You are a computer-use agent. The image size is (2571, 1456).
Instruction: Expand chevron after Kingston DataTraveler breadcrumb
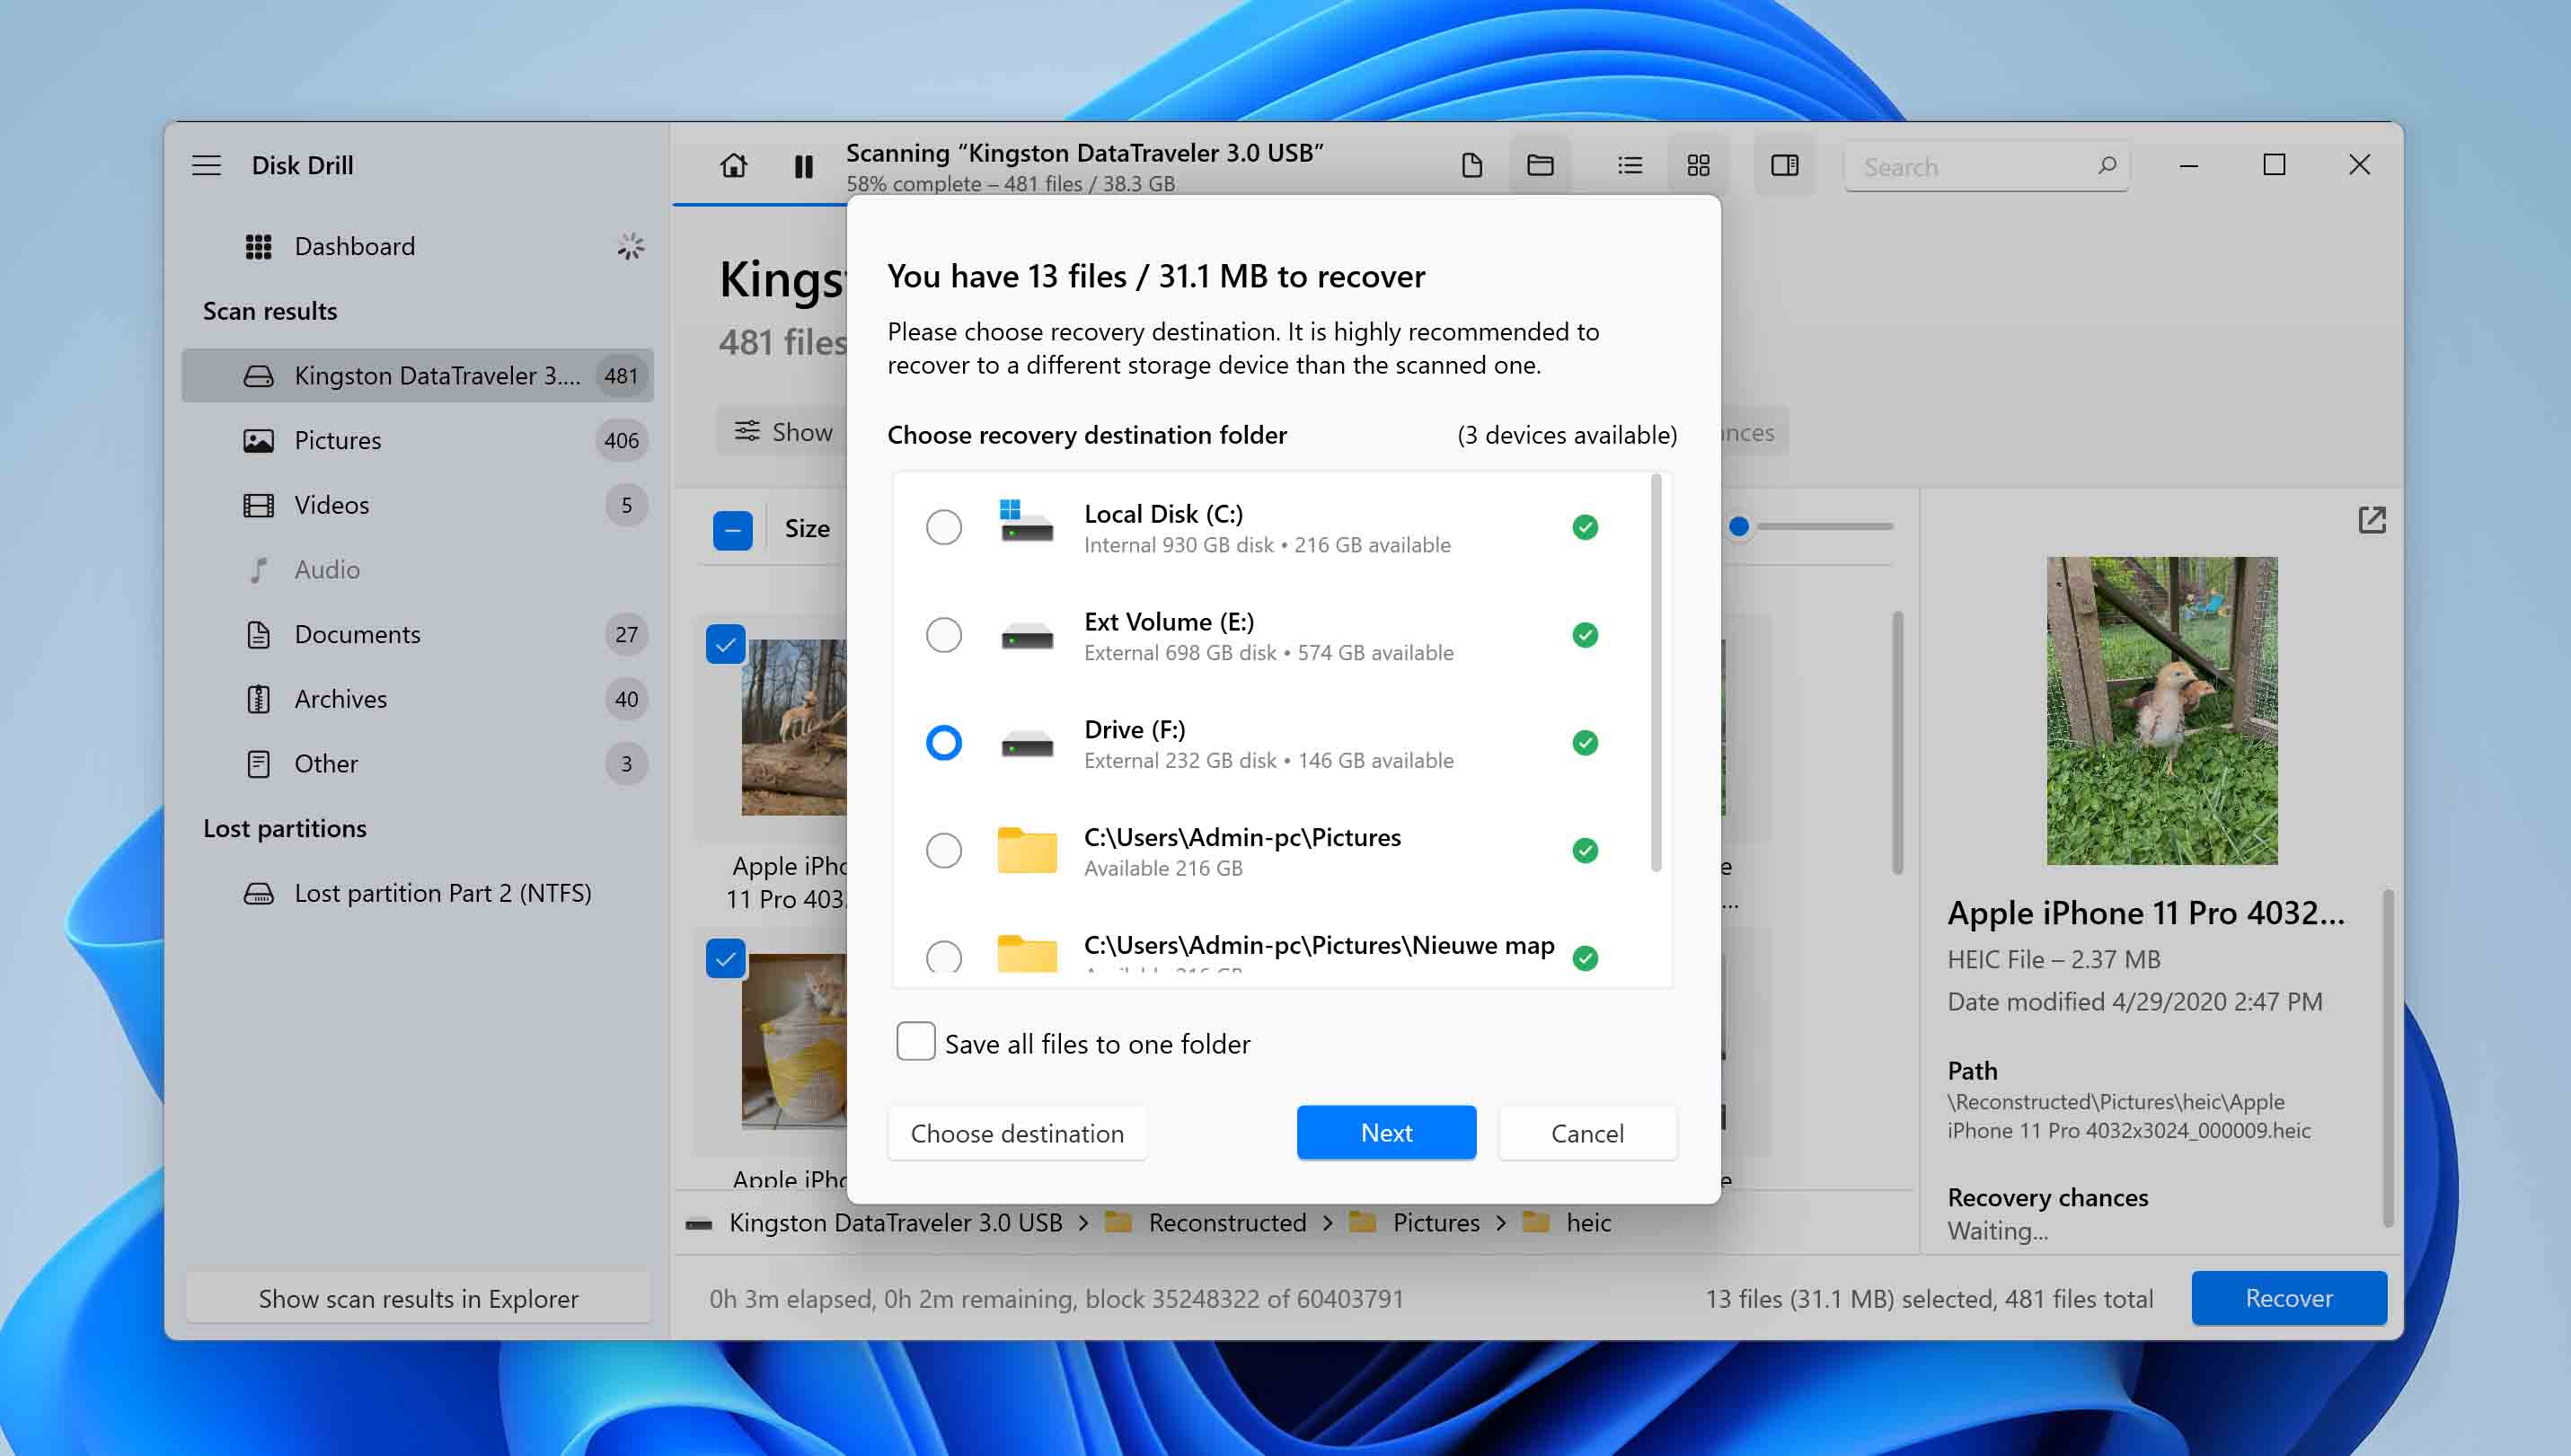pyautogui.click(x=1083, y=1223)
